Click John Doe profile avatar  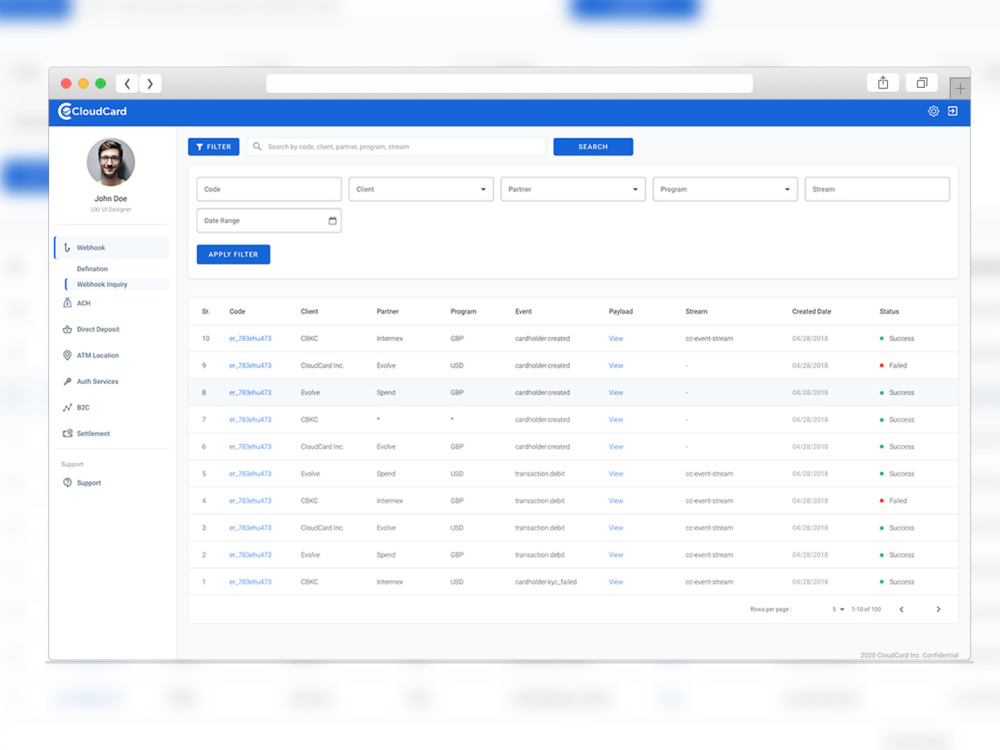[x=111, y=163]
